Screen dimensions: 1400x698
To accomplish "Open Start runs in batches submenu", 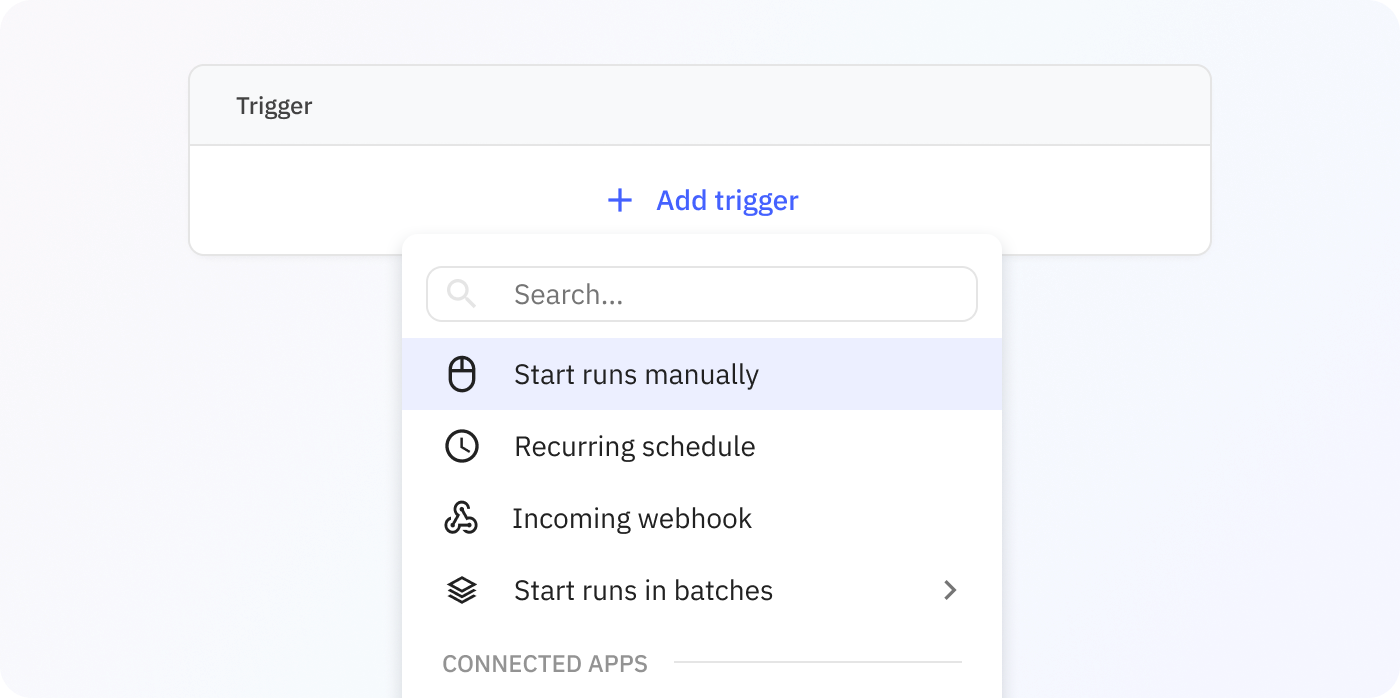I will pyautogui.click(x=702, y=590).
